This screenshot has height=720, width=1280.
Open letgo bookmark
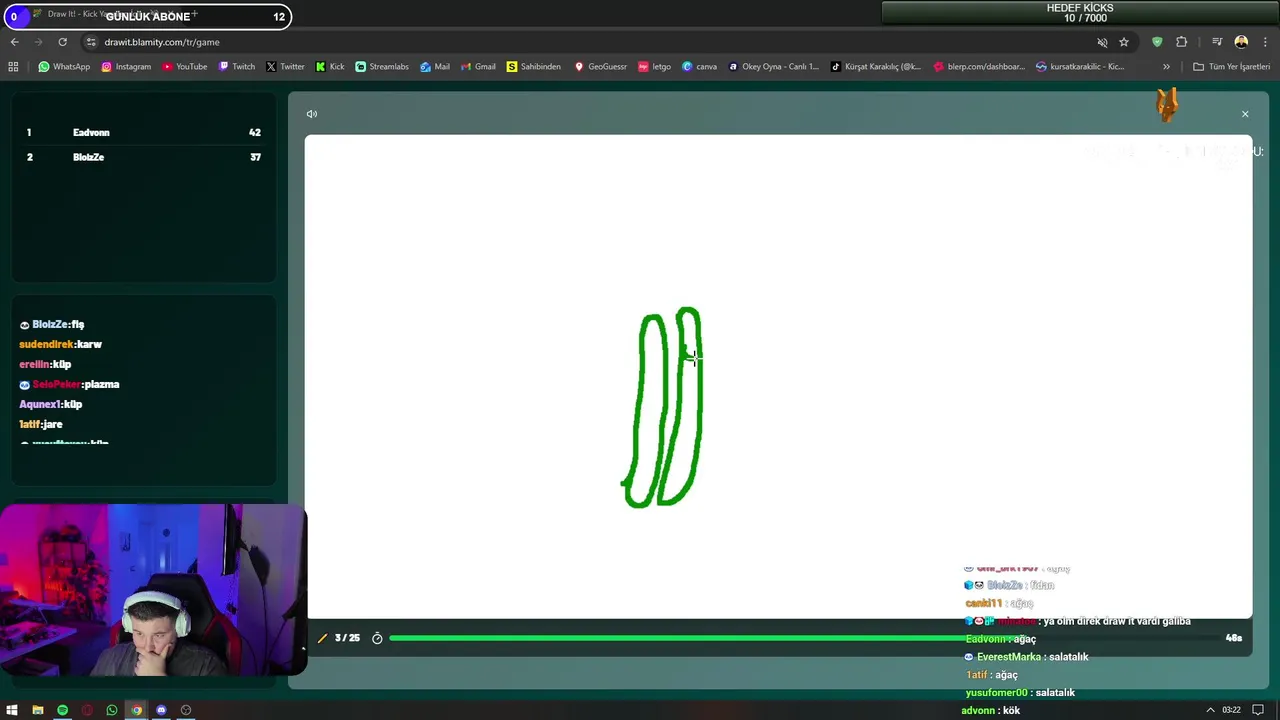654,67
